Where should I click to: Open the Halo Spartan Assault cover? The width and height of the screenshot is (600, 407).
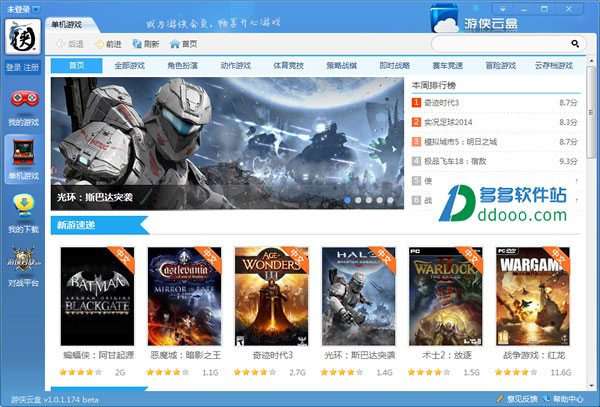click(x=359, y=296)
